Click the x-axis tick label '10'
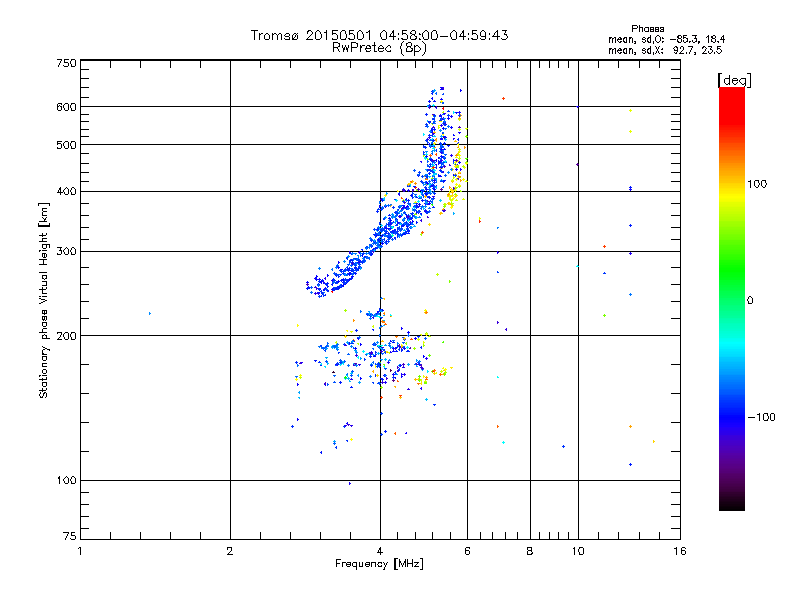This screenshot has width=800, height=600. tap(578, 551)
